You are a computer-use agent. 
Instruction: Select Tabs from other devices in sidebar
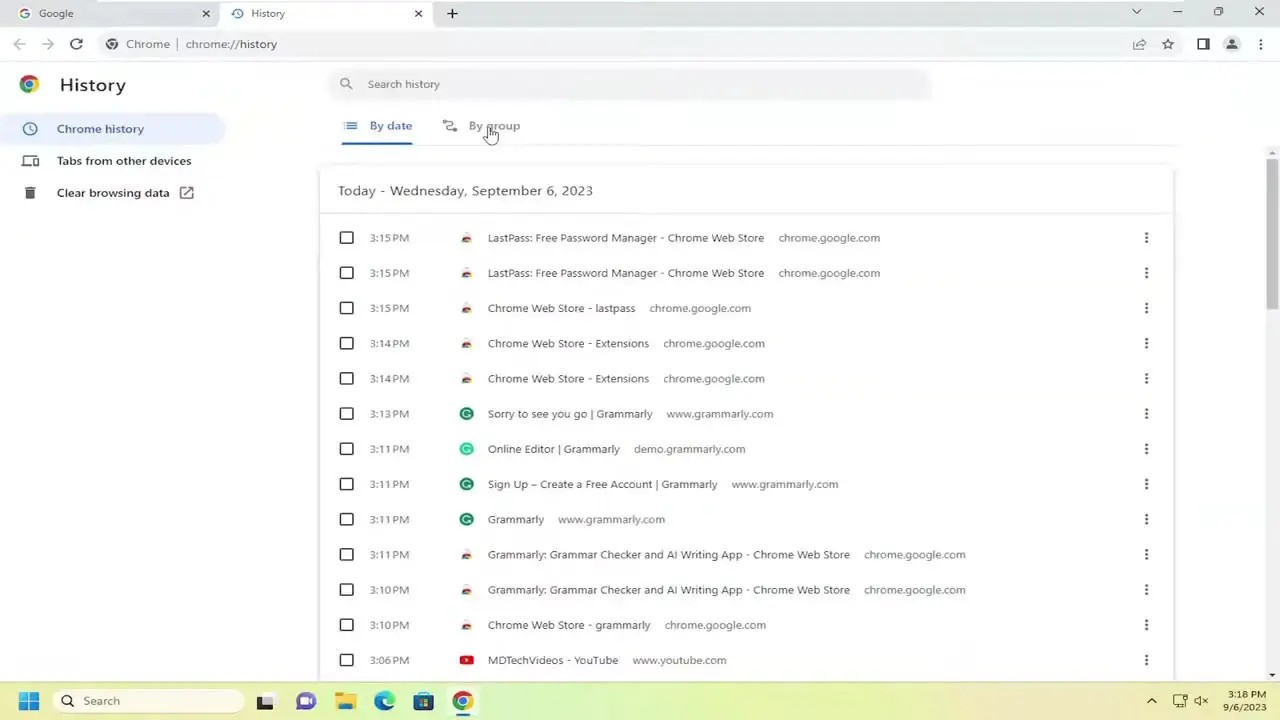(124, 161)
